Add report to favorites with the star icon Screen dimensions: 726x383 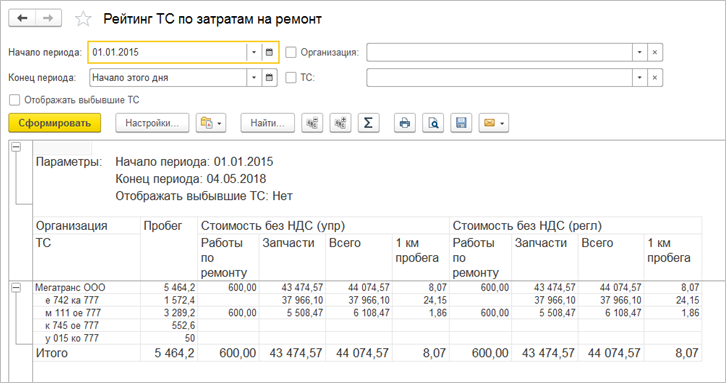point(83,19)
